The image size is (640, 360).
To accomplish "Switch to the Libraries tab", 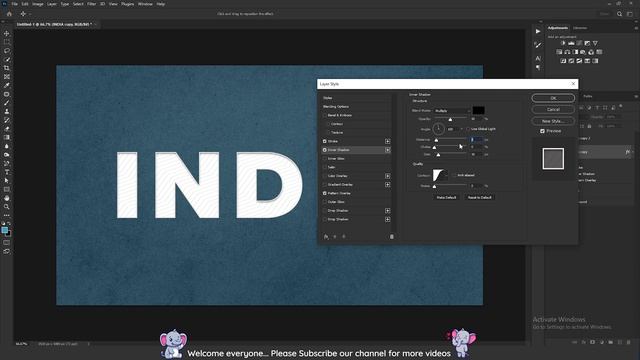I will click(580, 28).
